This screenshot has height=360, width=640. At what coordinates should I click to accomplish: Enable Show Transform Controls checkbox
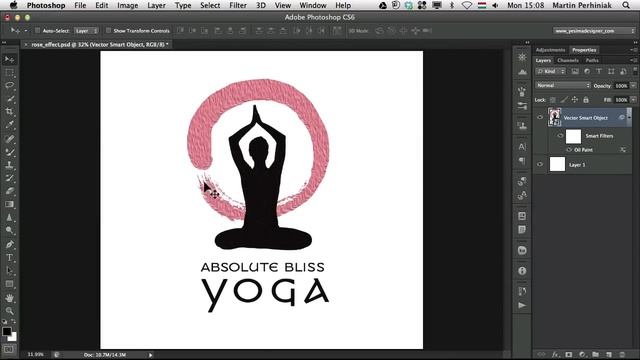[108, 31]
